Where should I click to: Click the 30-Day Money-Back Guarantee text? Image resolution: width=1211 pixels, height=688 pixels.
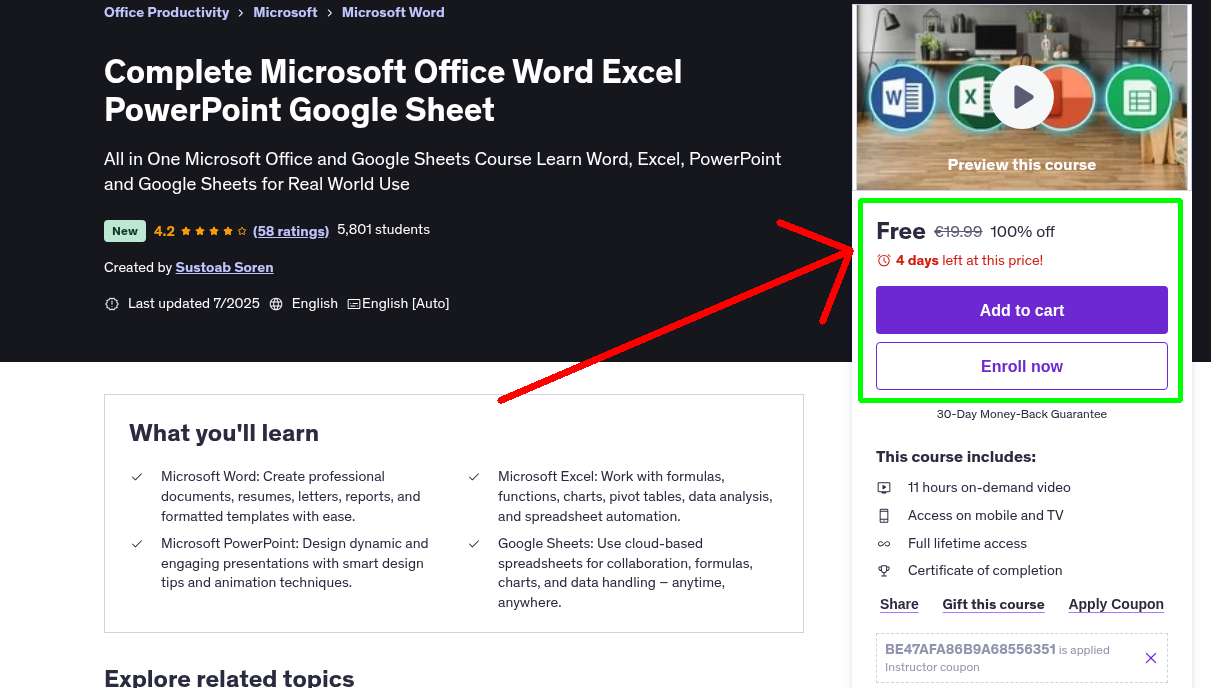click(1022, 414)
